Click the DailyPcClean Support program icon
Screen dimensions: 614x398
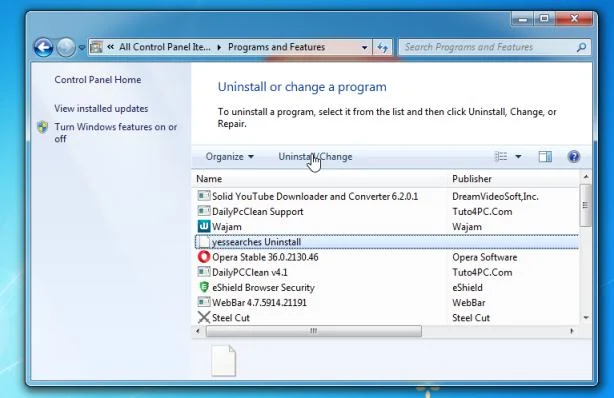[x=204, y=211]
